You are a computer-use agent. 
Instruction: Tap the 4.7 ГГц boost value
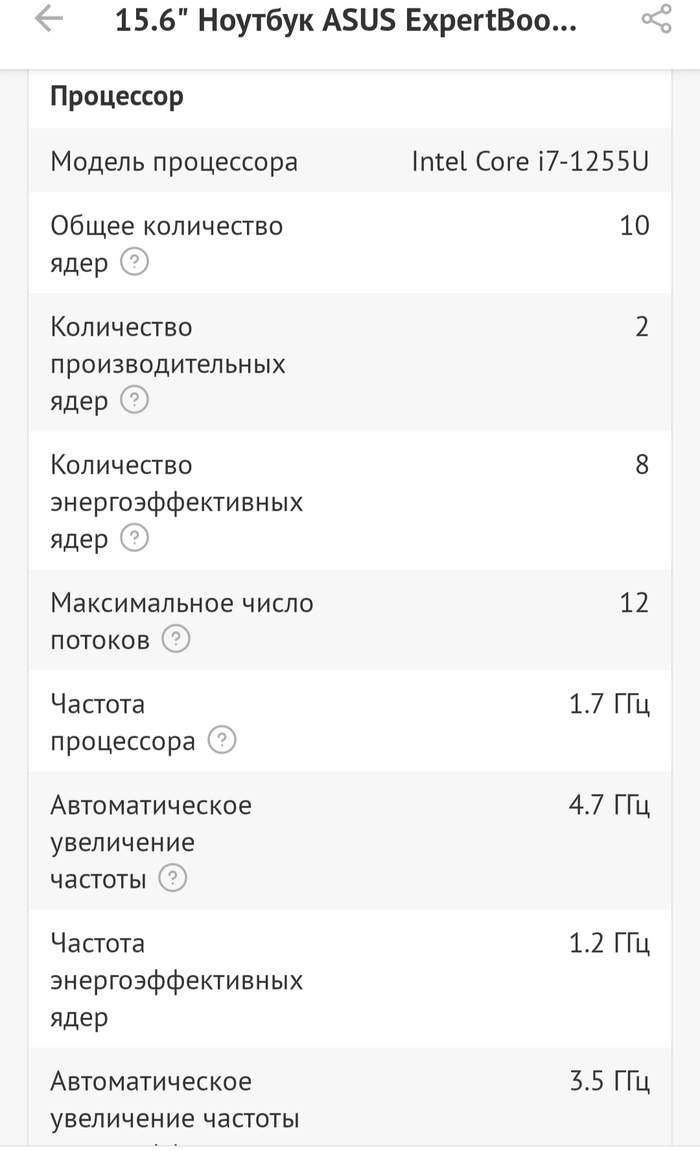point(609,805)
